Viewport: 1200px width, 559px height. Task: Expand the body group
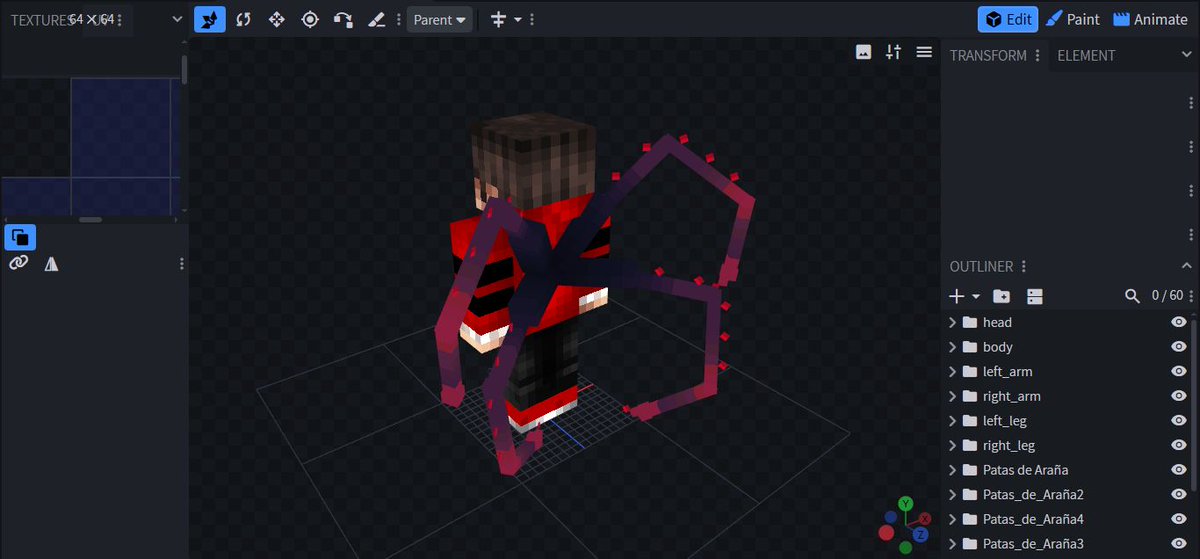[953, 347]
